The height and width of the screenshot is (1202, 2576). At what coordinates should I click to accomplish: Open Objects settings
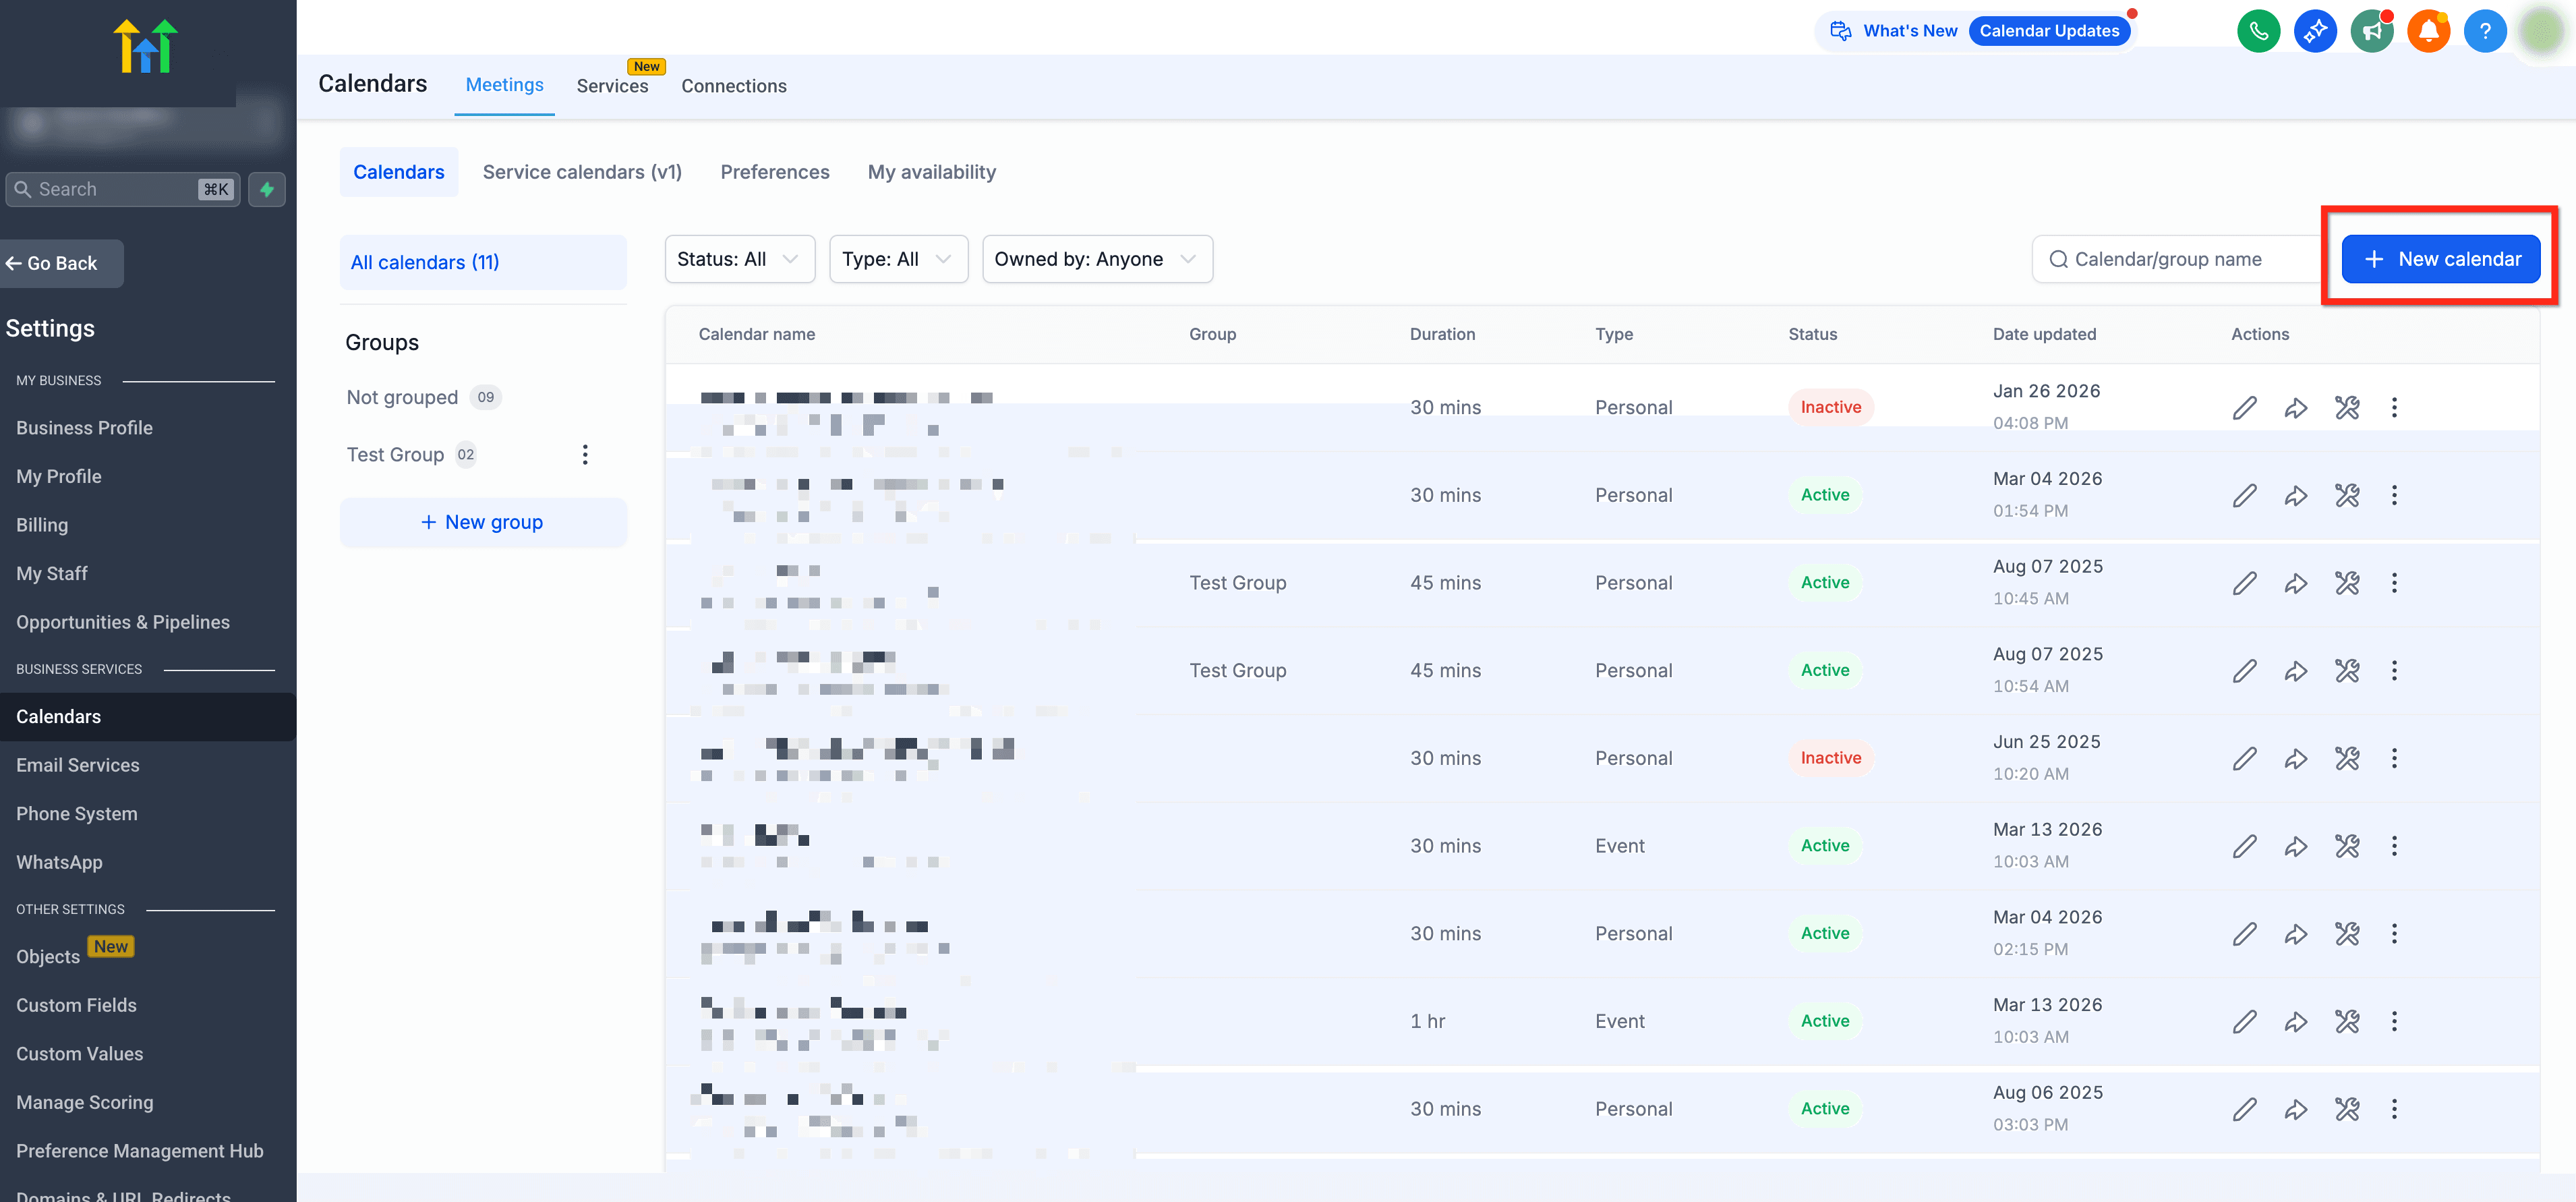(x=48, y=957)
